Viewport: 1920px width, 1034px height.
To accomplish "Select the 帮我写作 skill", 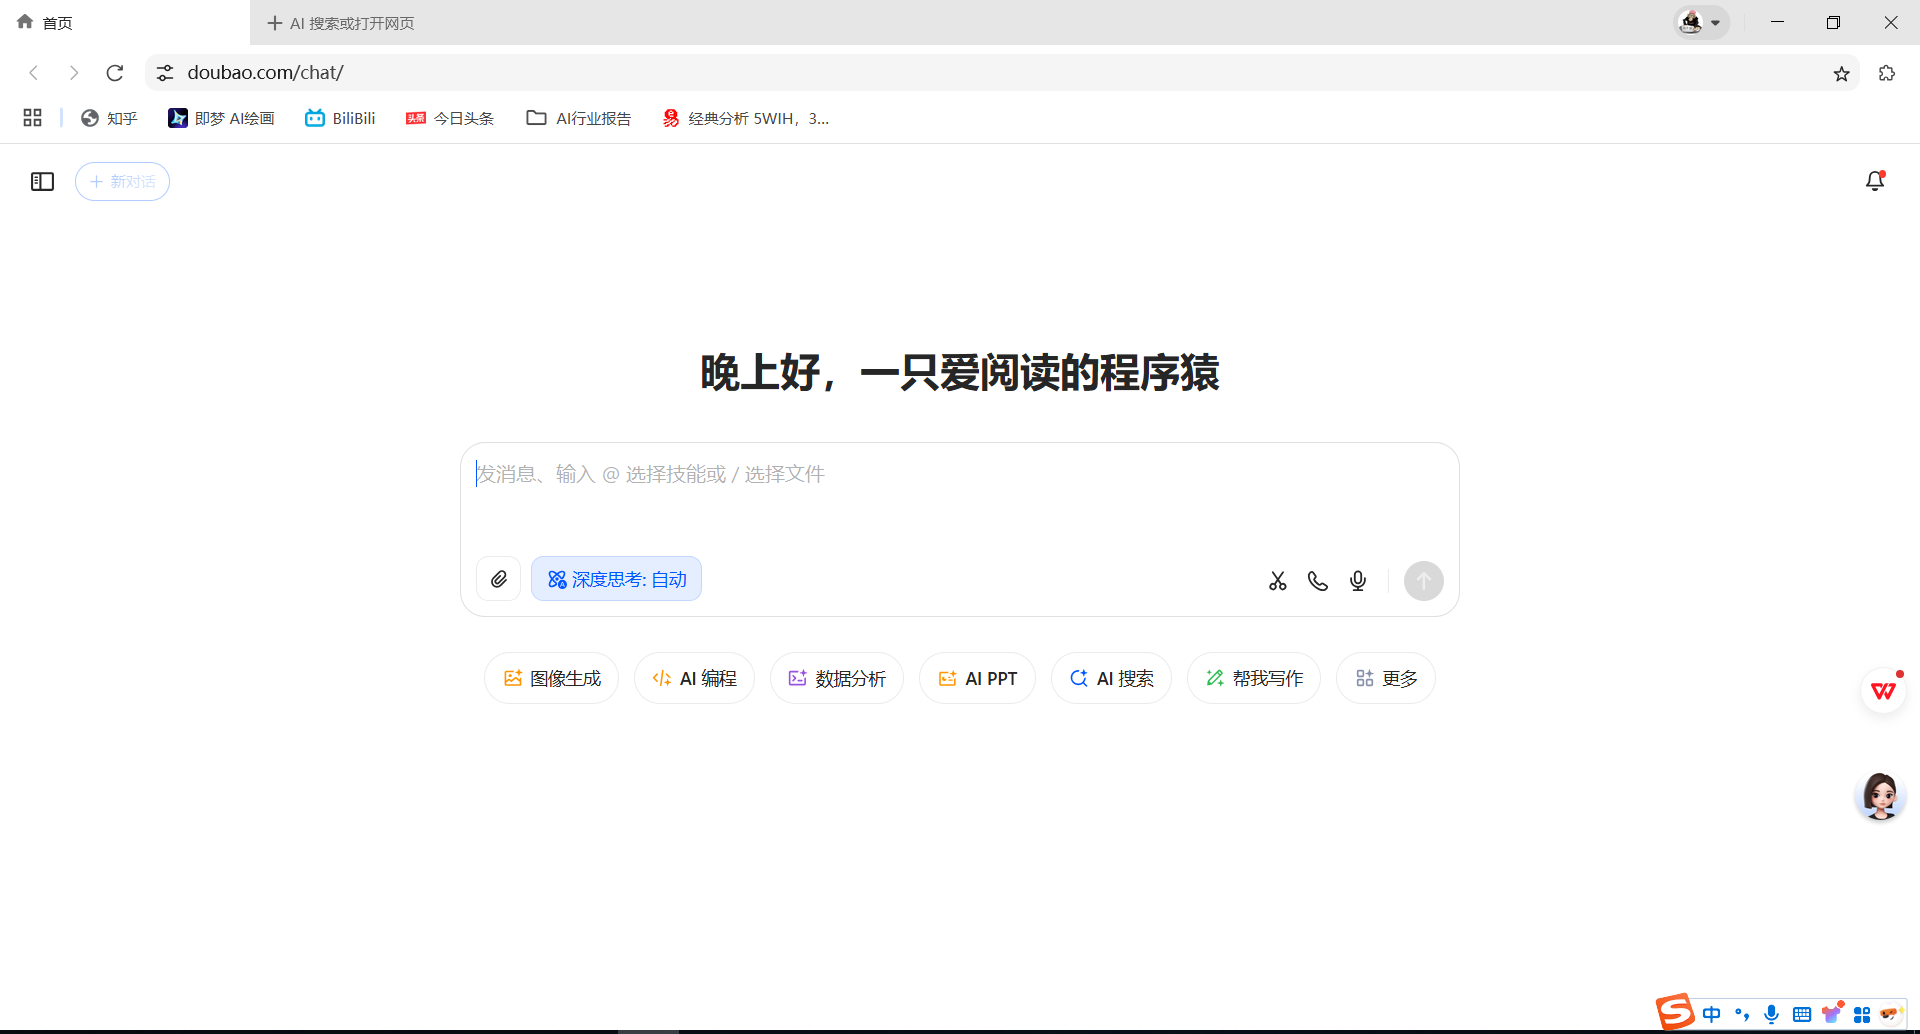I will pos(1254,678).
